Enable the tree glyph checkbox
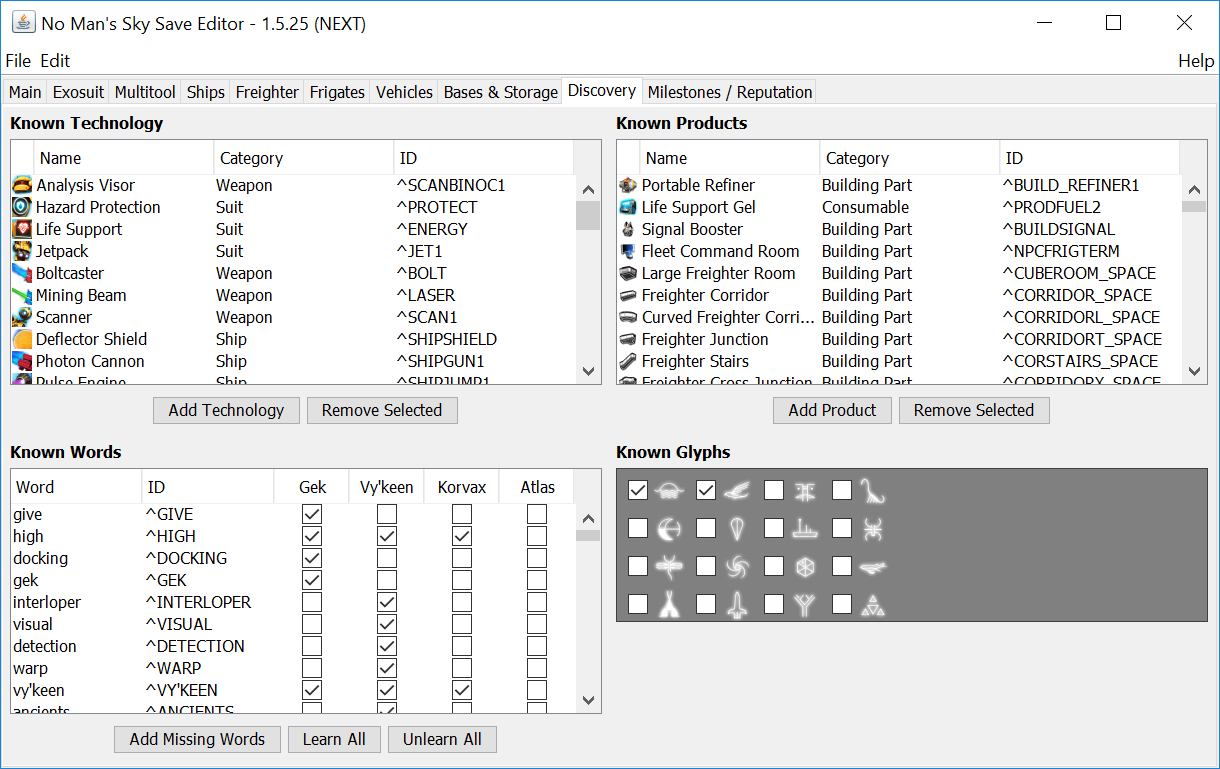This screenshot has width=1220, height=769. click(774, 604)
